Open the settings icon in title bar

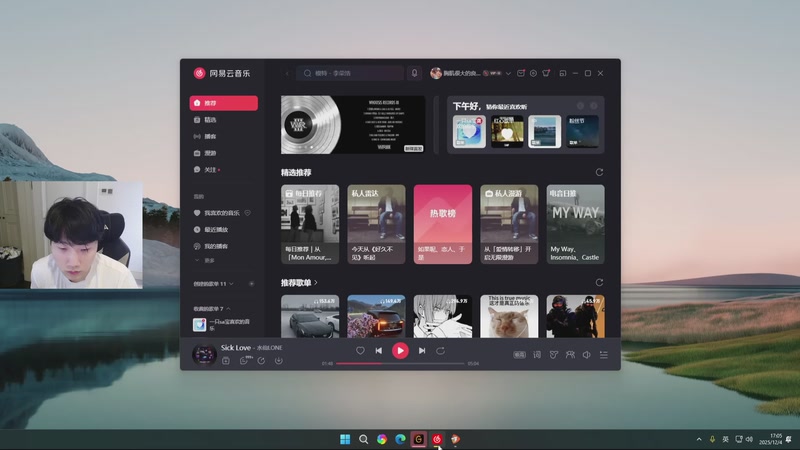click(x=533, y=73)
